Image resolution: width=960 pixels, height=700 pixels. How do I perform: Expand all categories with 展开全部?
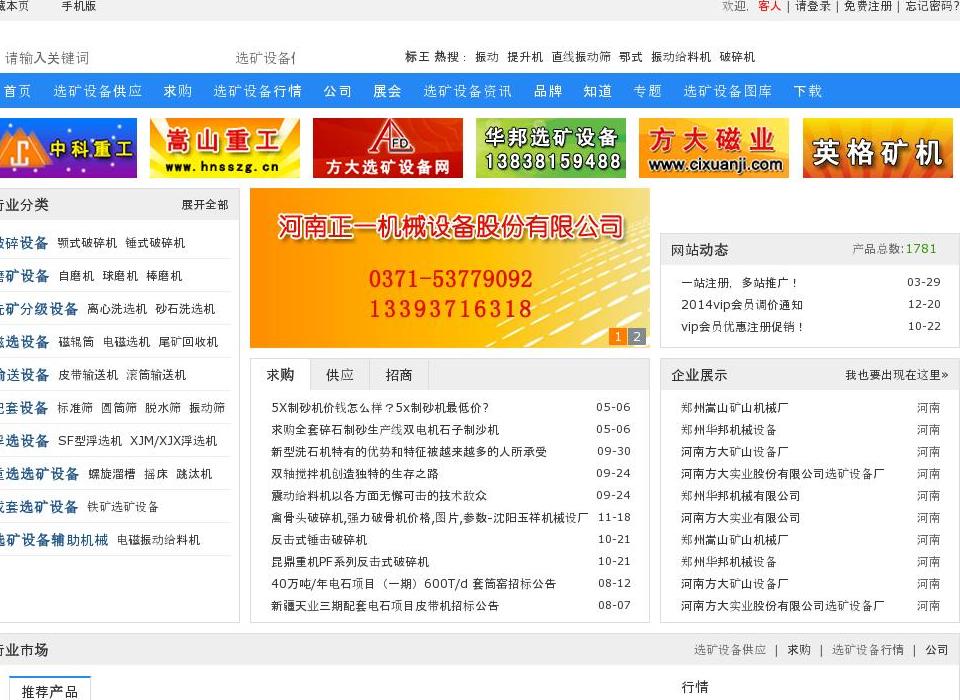[x=204, y=205]
